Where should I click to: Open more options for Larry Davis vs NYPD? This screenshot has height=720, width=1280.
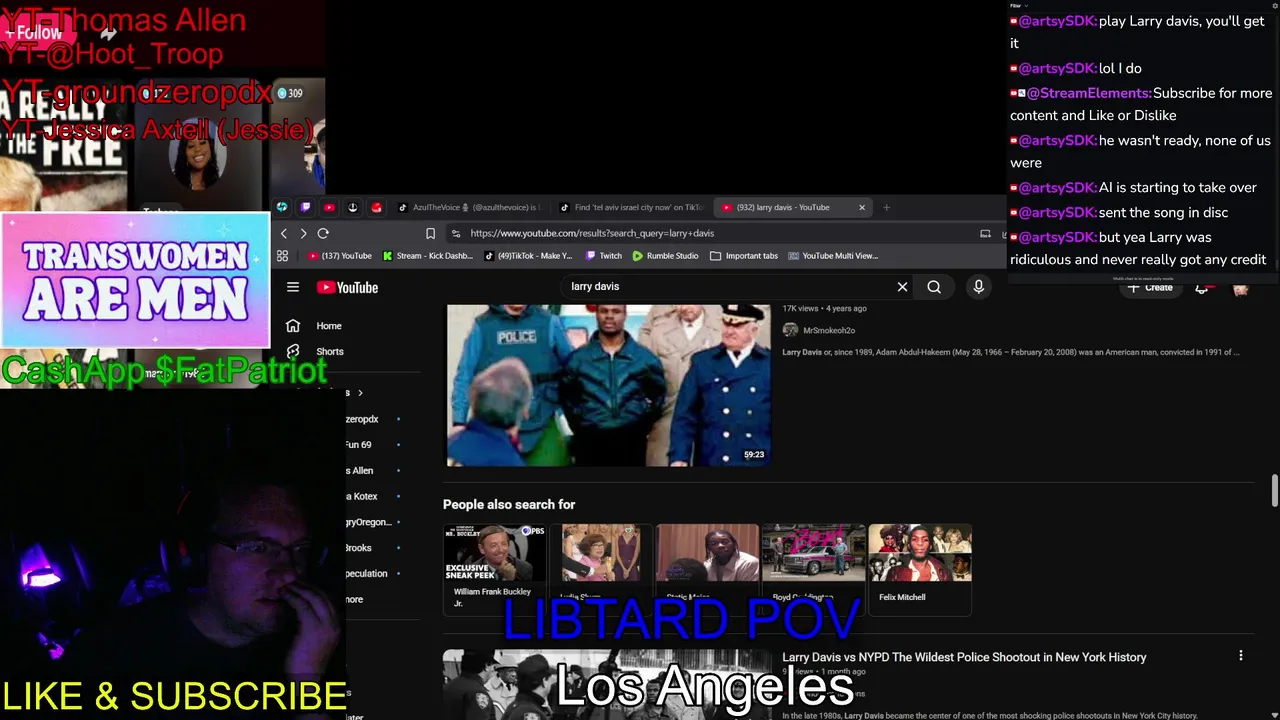coord(1241,656)
